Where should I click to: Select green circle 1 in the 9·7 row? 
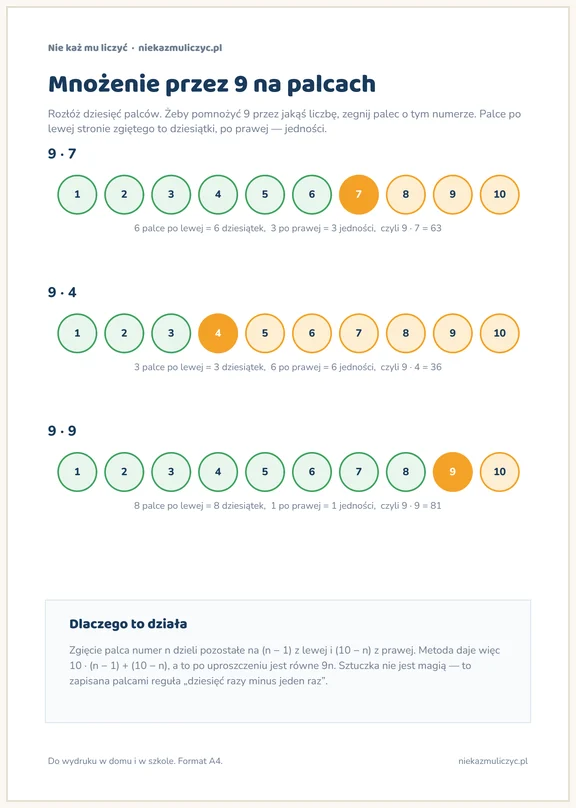(x=77, y=194)
